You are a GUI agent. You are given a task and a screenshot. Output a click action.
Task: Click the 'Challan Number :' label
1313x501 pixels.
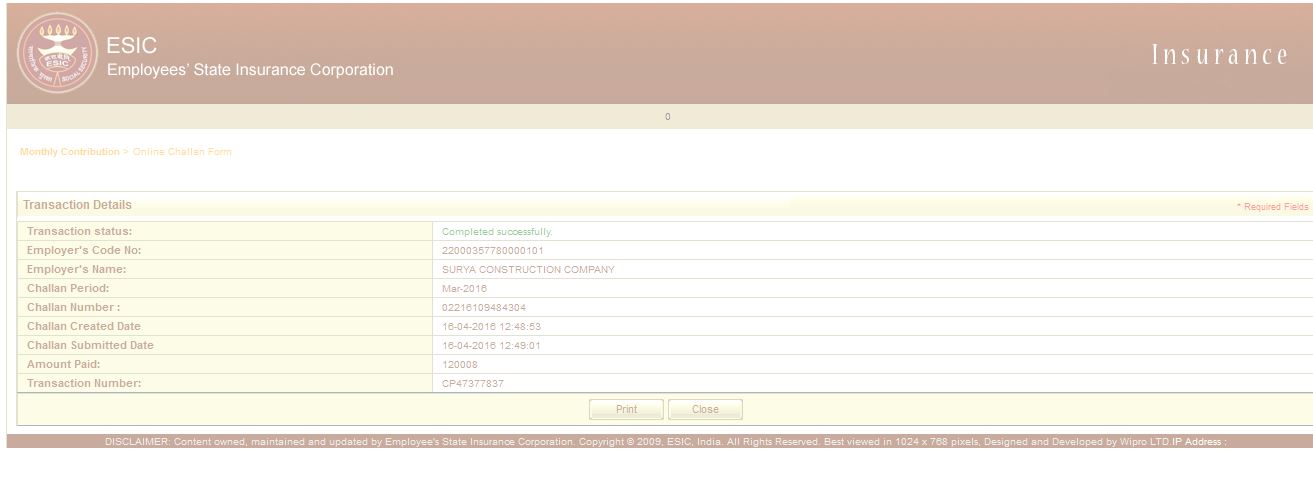(73, 308)
